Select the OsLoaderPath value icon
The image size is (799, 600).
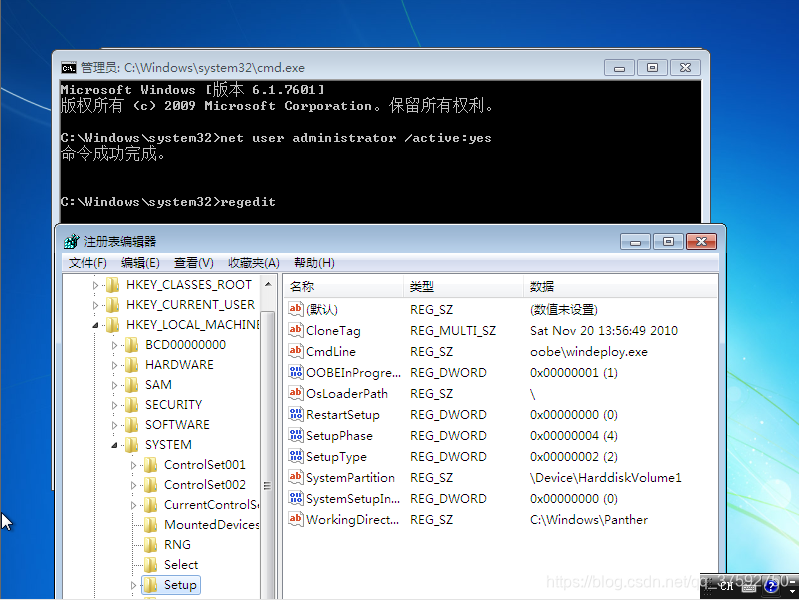coord(296,393)
